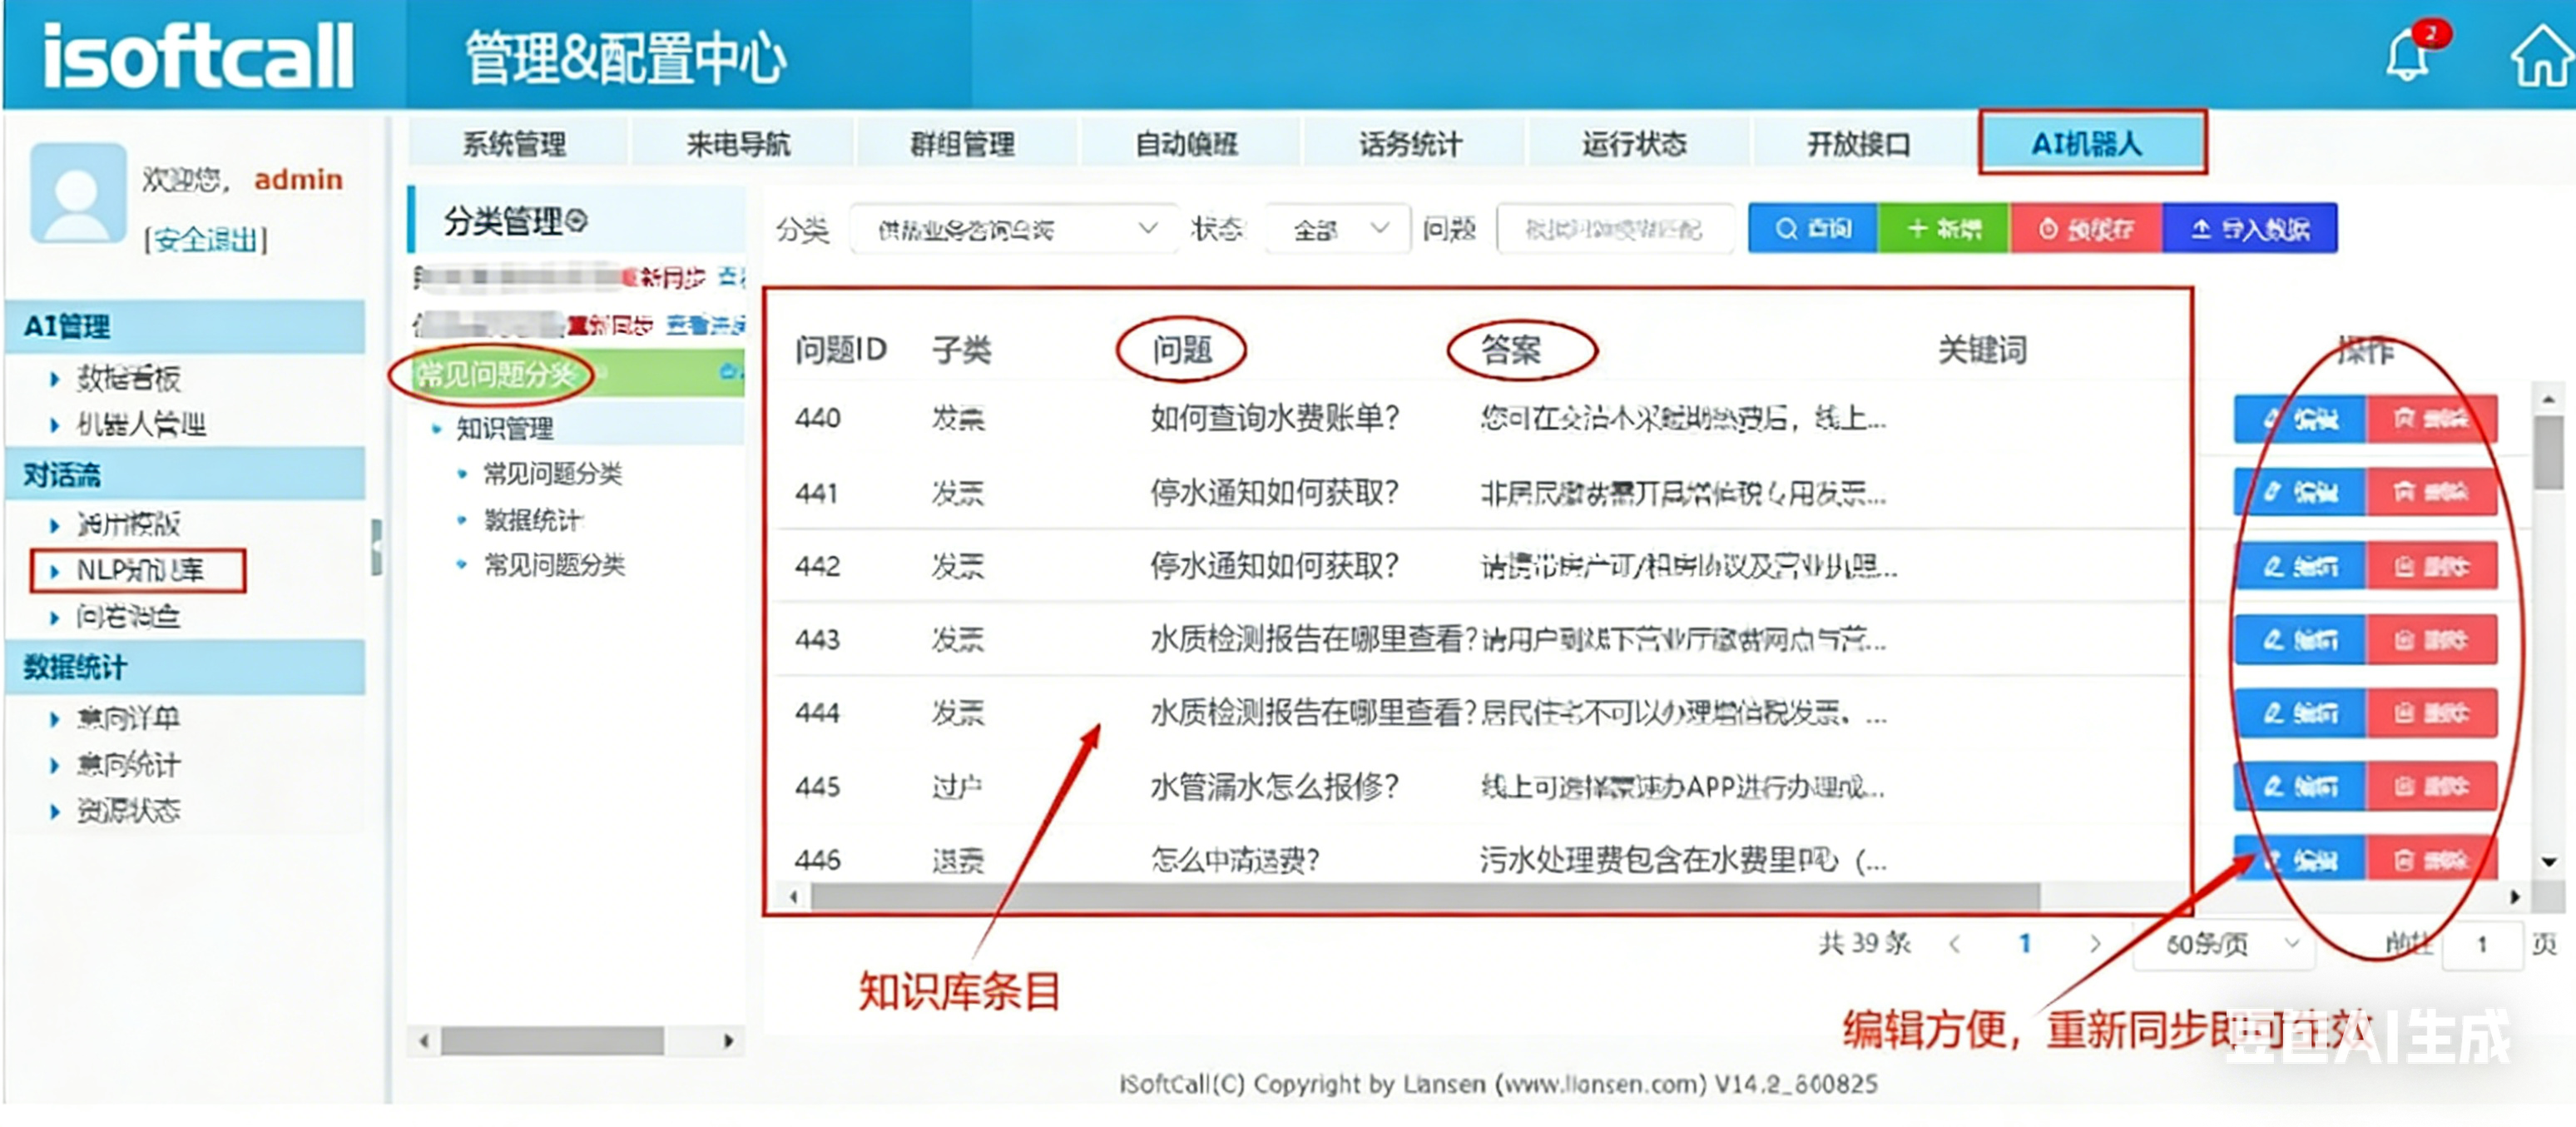Click the next page arrow in pagination
Screen dimensions: 2576x1127
2094,944
